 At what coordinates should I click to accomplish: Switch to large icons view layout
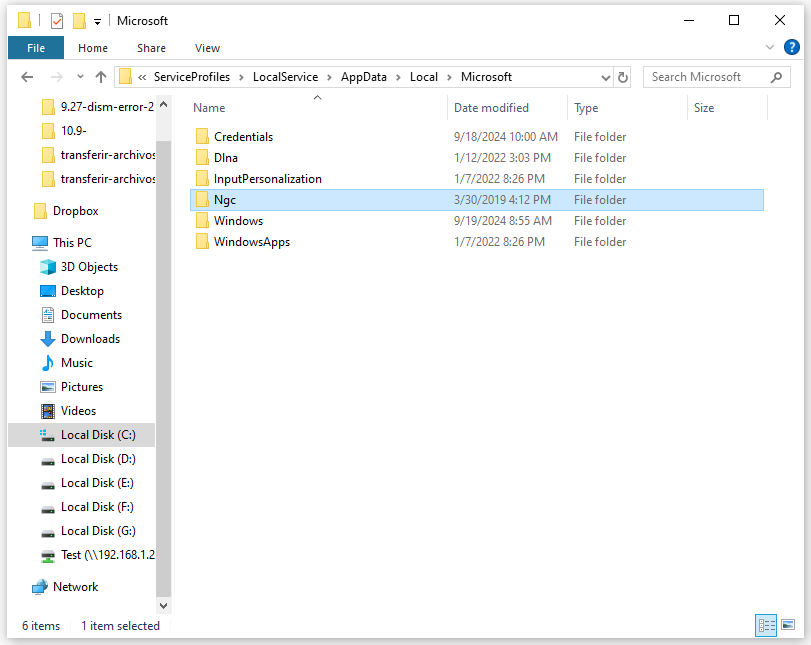point(788,625)
